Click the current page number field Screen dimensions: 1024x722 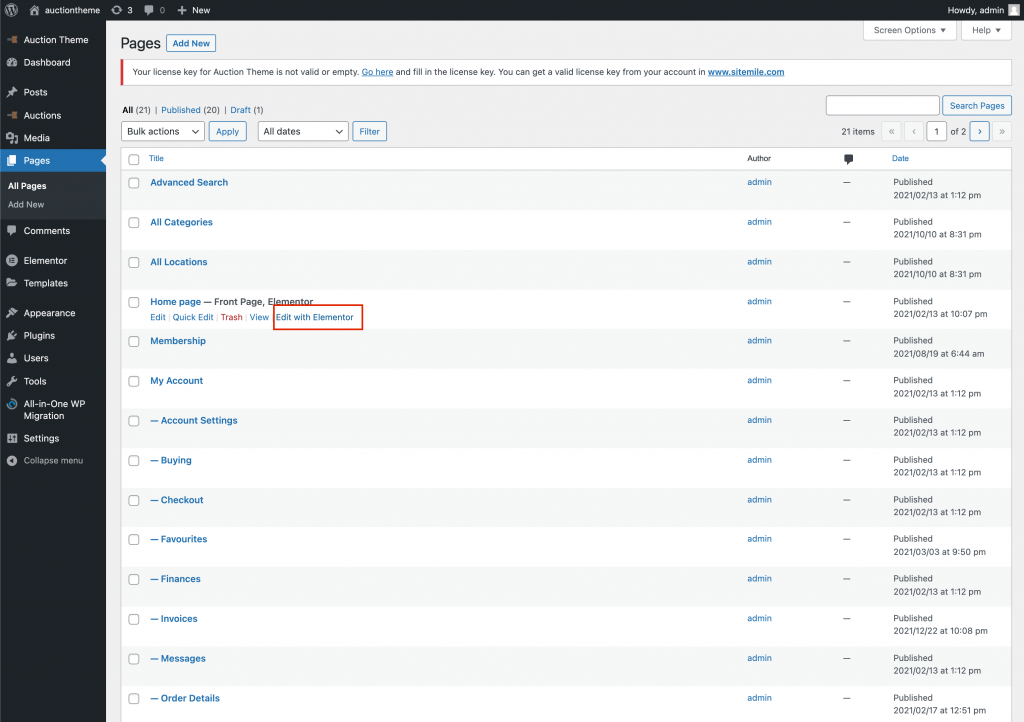point(936,131)
